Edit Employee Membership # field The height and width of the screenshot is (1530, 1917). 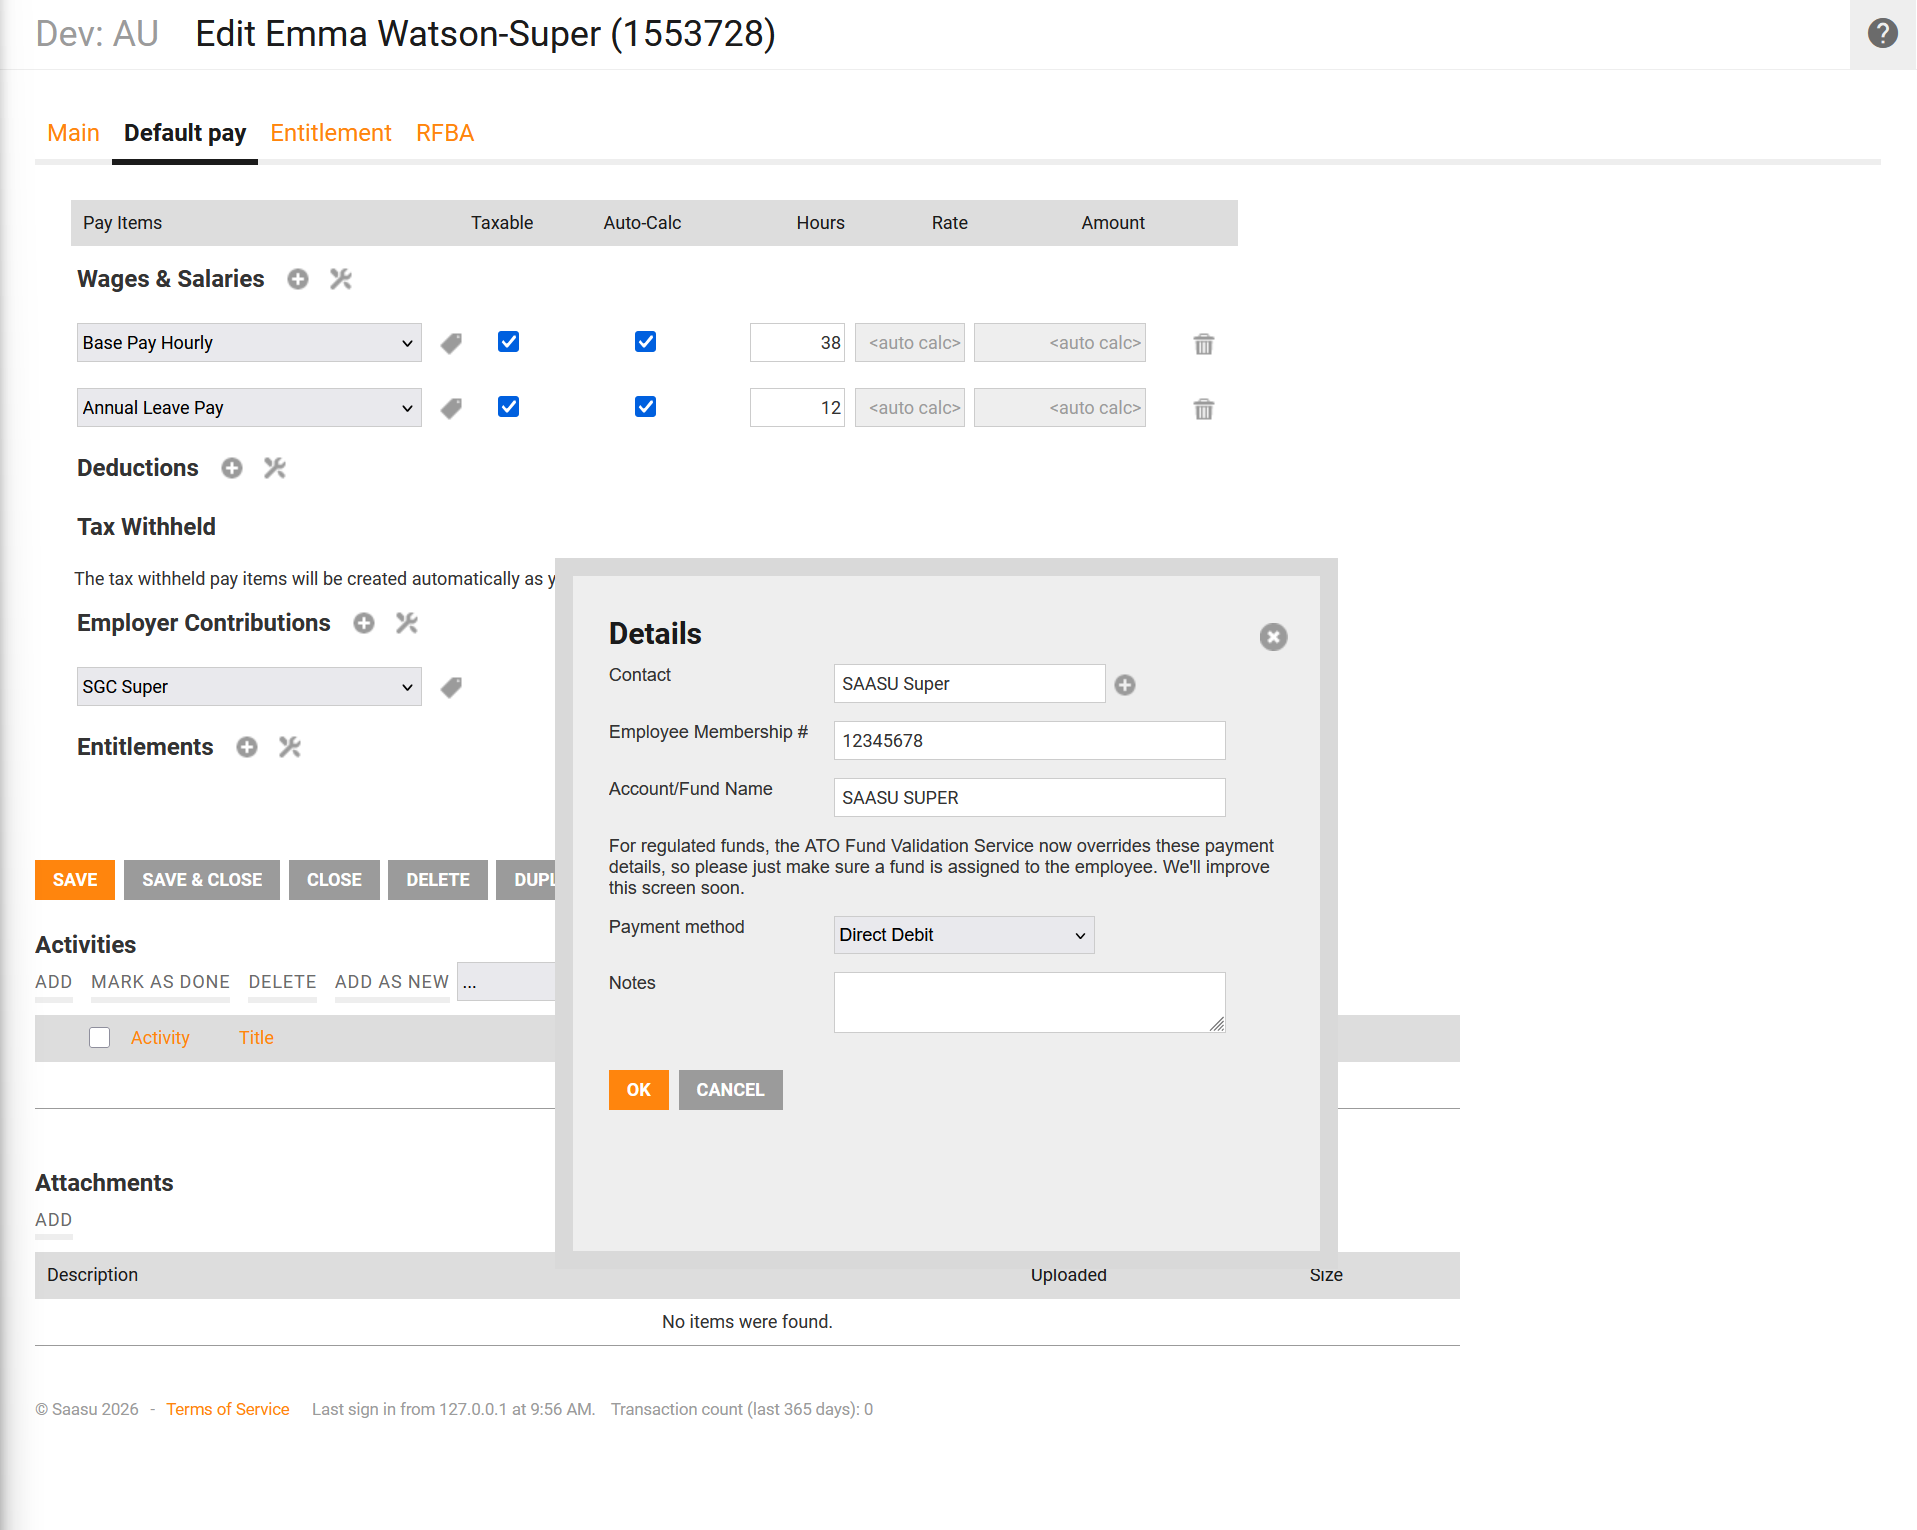pos(1030,741)
